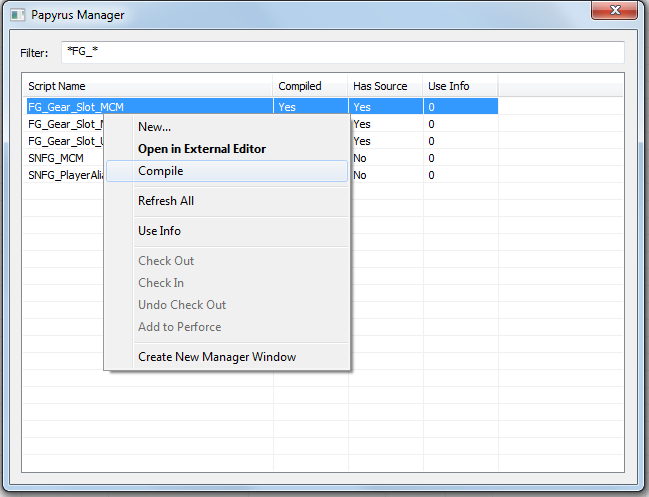
Task: Select the FG_Gear_Slot_MCM script row
Action: [x=76, y=107]
